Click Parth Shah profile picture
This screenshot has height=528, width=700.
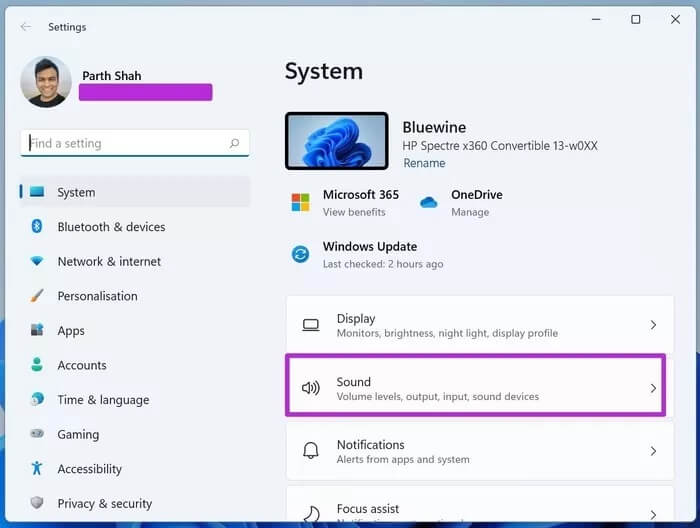pos(46,82)
